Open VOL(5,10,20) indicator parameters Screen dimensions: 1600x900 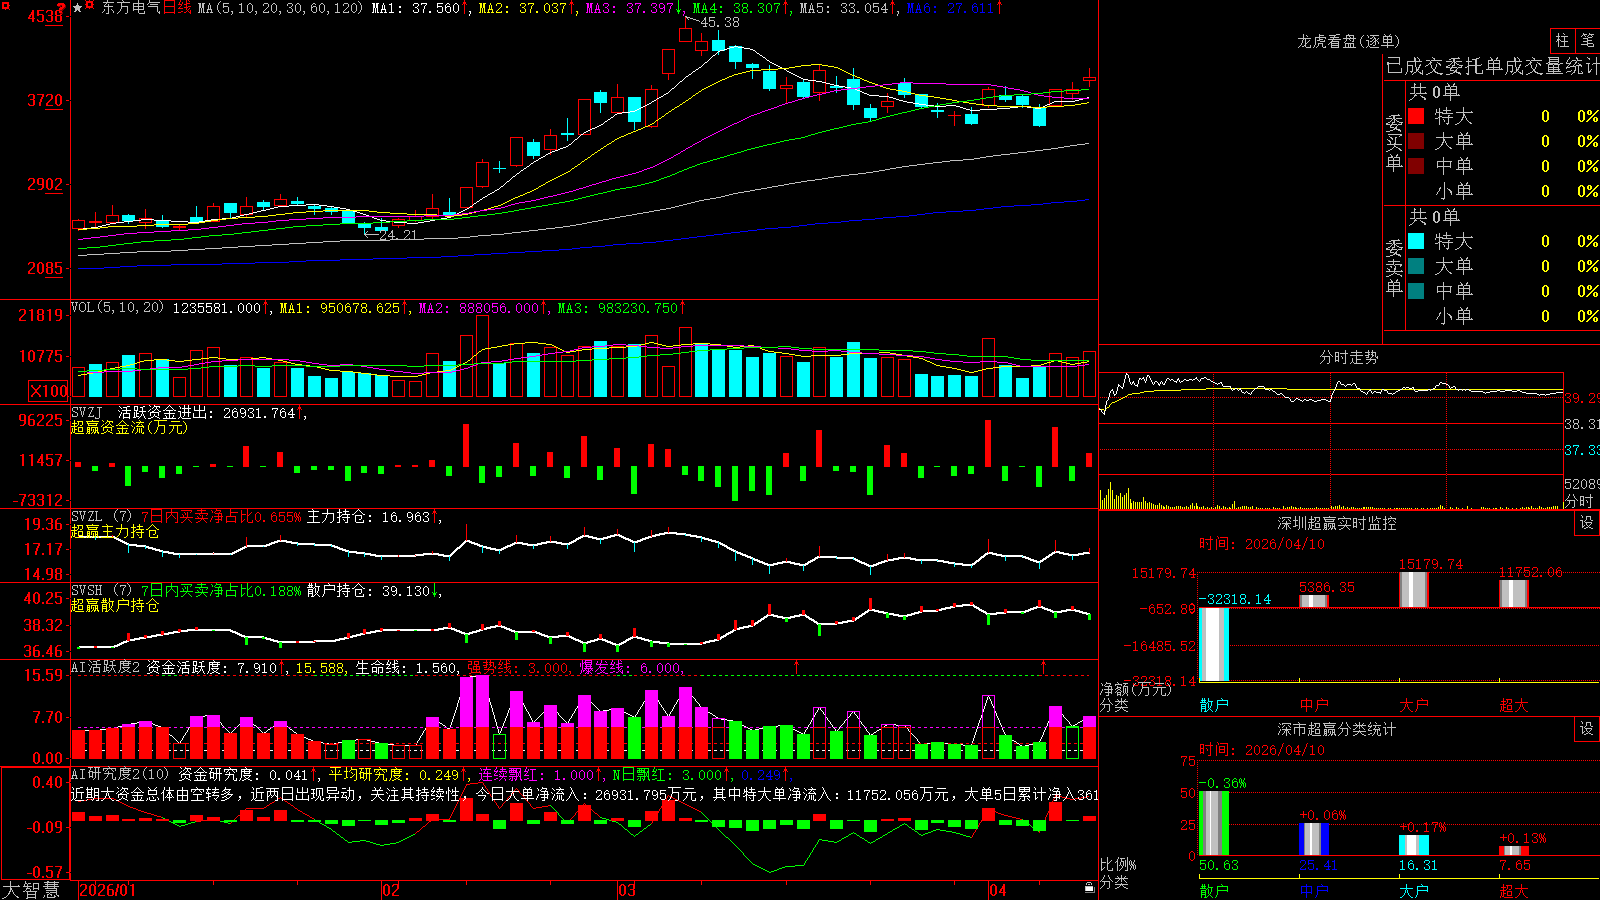[117, 308]
